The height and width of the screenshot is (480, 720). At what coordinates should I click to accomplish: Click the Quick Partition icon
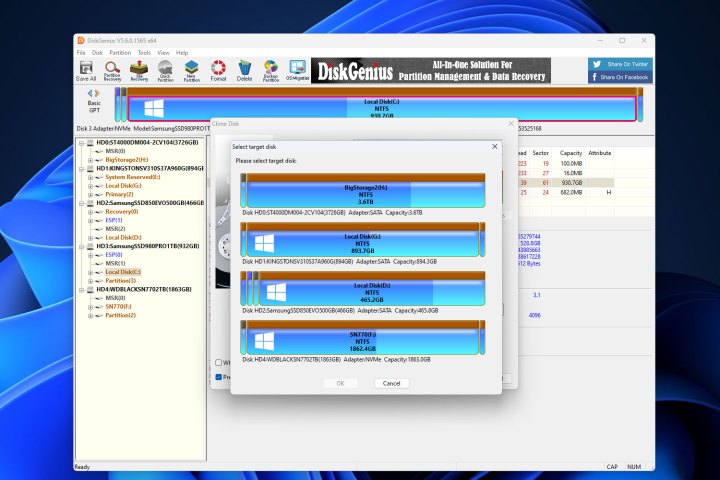coord(165,70)
